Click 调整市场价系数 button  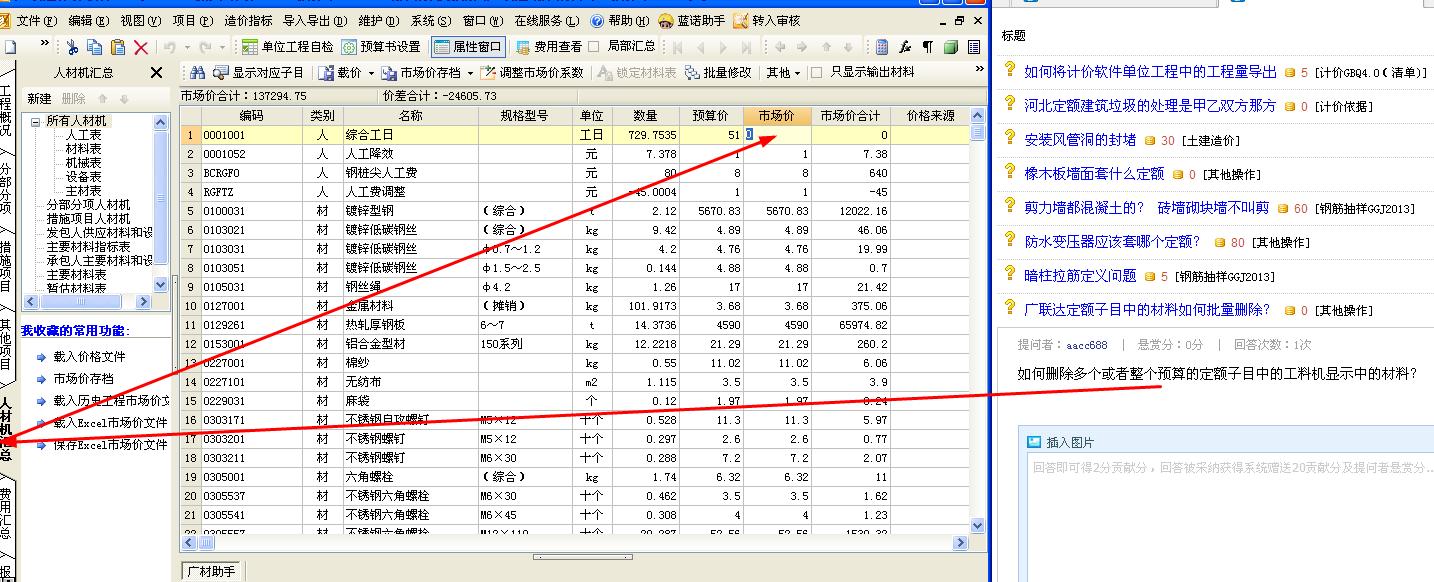click(x=532, y=72)
